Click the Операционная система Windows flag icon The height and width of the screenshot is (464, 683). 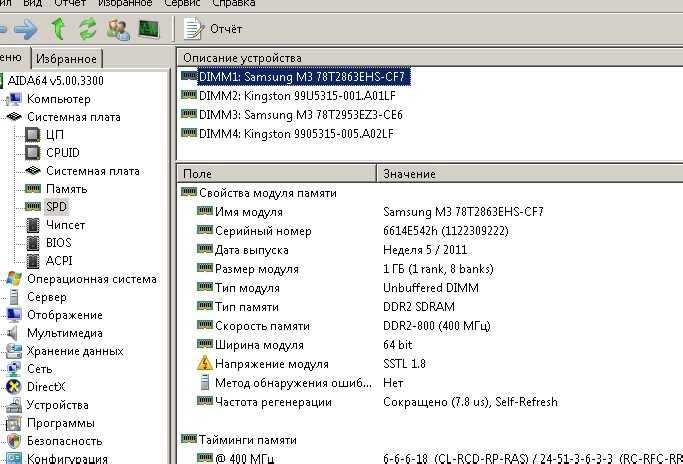14,279
